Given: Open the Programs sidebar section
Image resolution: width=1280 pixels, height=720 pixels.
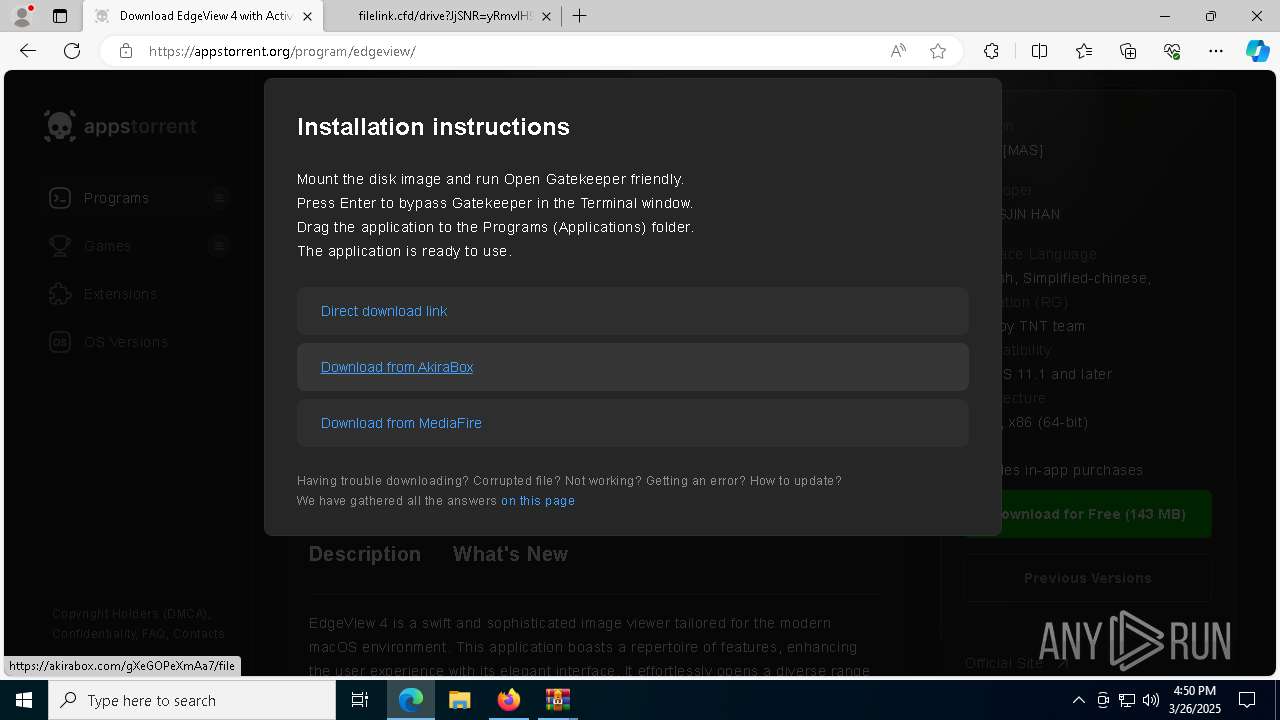Looking at the screenshot, I should click(x=116, y=198).
